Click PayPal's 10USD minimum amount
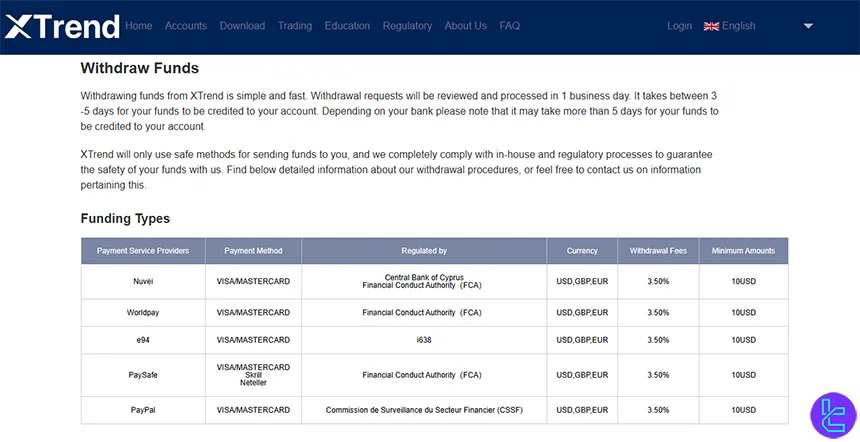Screen dimensions: 860x442 744,410
